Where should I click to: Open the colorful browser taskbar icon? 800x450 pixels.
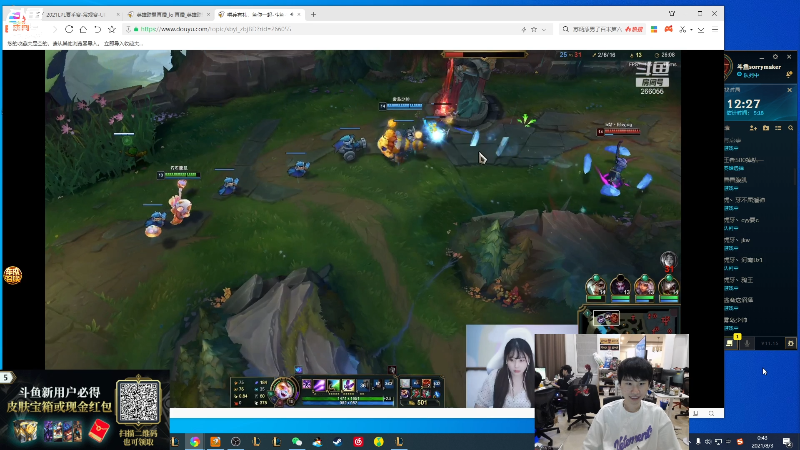(x=195, y=441)
